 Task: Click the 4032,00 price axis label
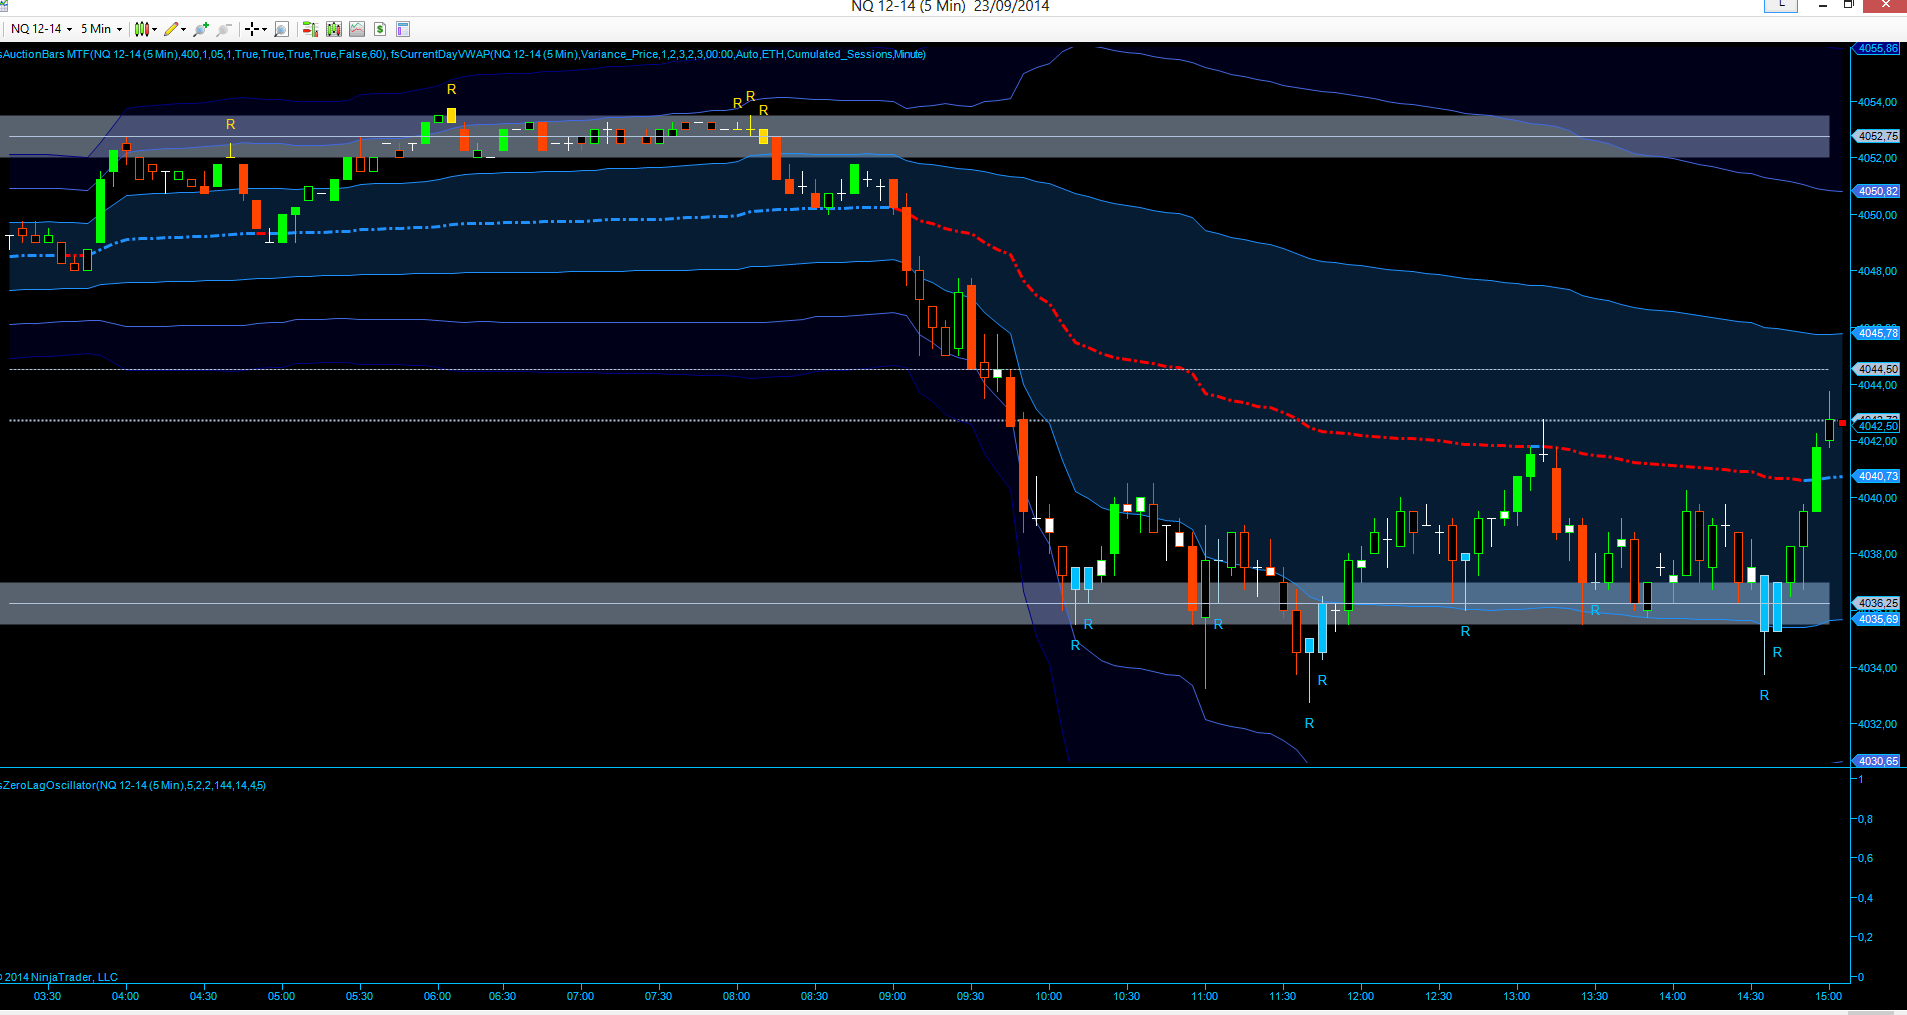[x=1877, y=724]
